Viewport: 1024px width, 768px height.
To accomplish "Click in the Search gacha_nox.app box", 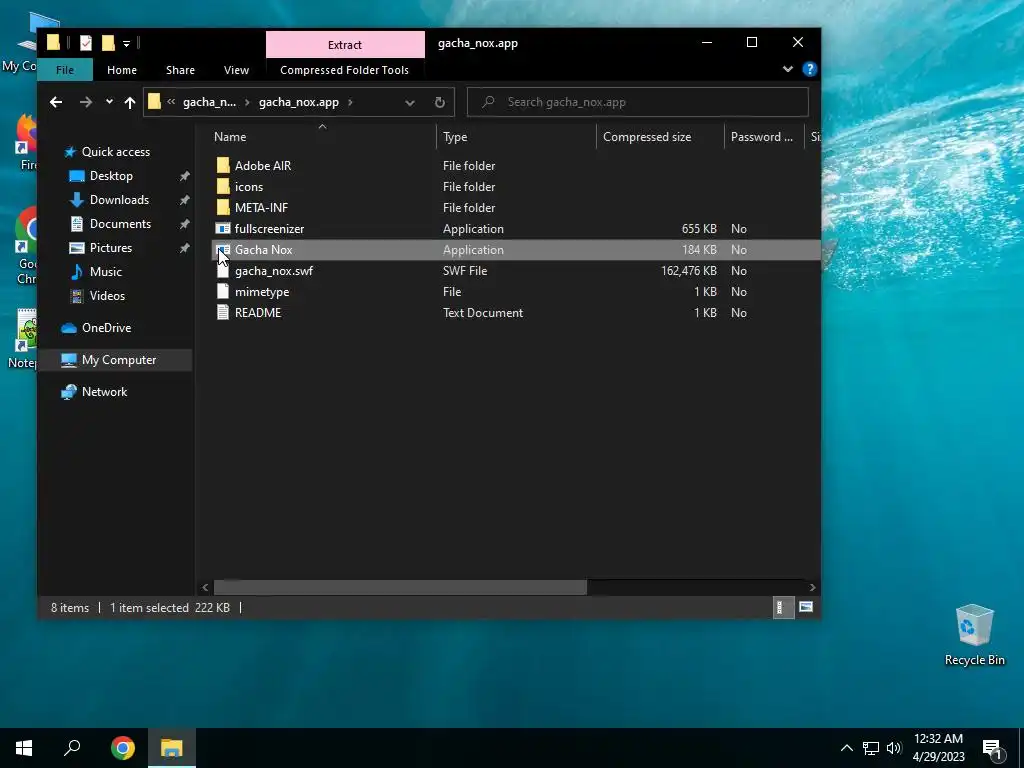I will click(638, 102).
